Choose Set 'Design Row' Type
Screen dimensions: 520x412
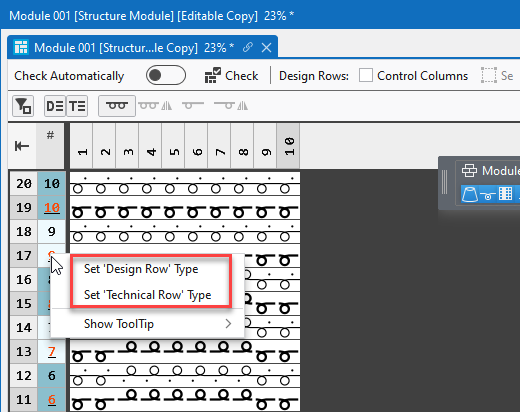click(141, 269)
